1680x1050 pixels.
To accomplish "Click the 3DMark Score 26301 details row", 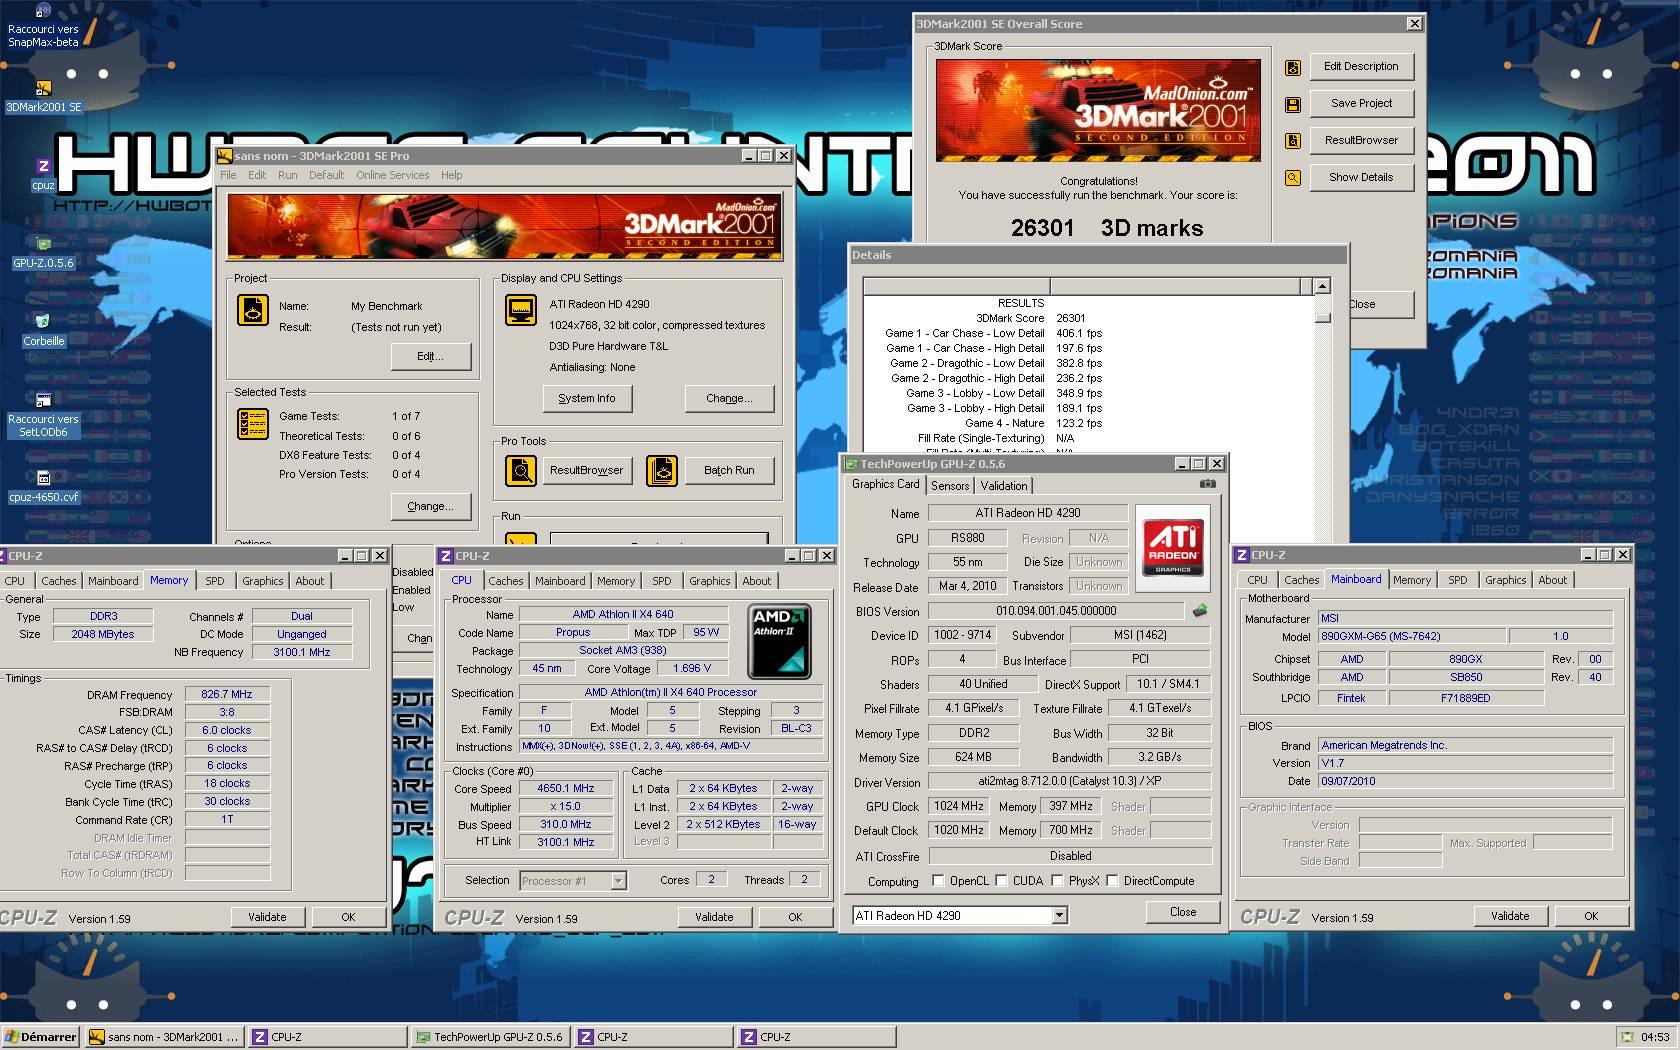I will point(1030,318).
